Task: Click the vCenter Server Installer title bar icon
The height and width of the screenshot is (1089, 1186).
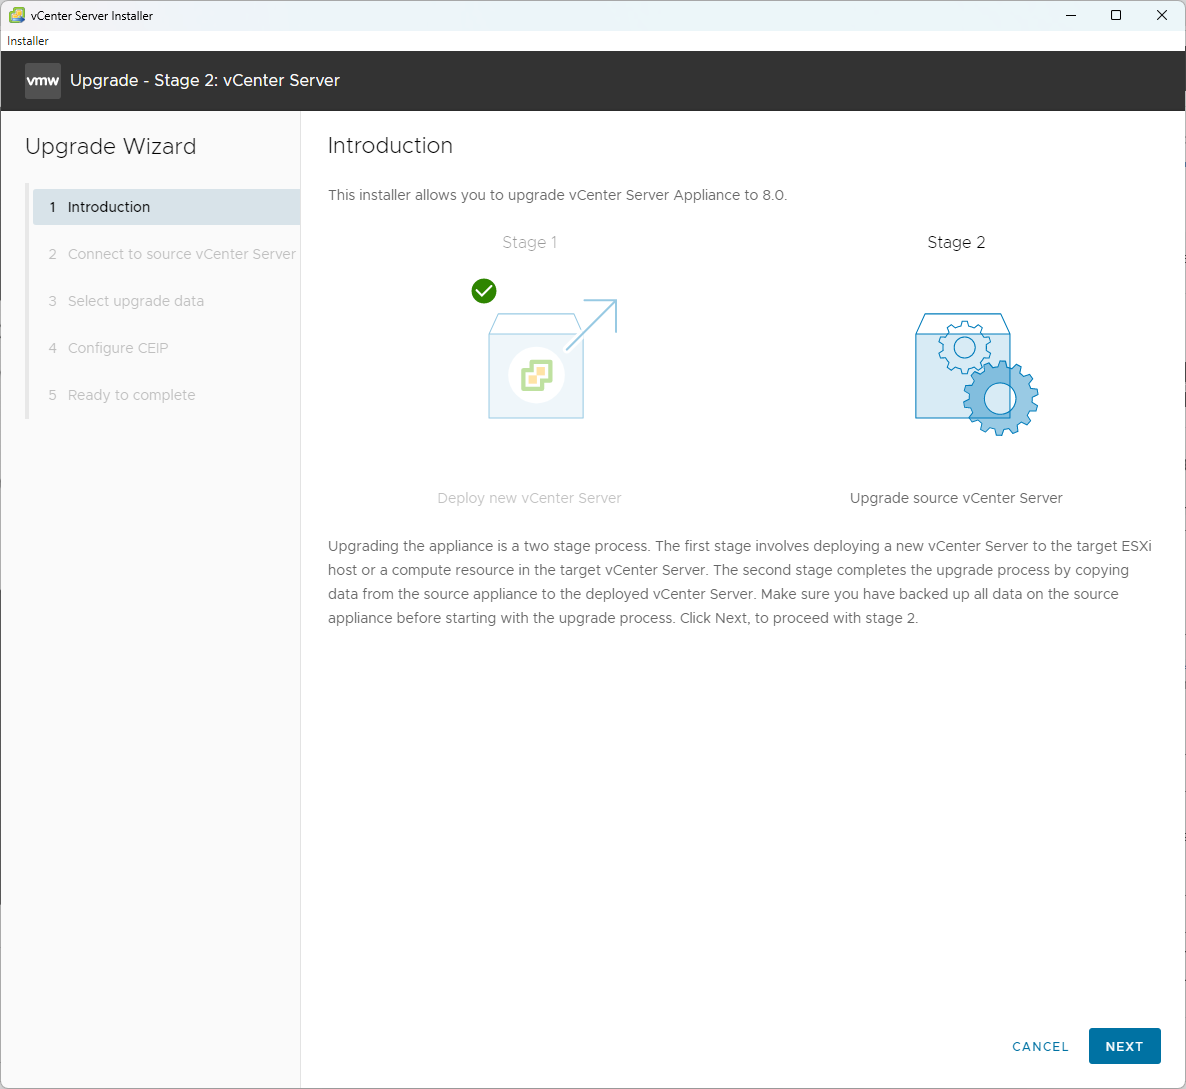Action: [17, 15]
